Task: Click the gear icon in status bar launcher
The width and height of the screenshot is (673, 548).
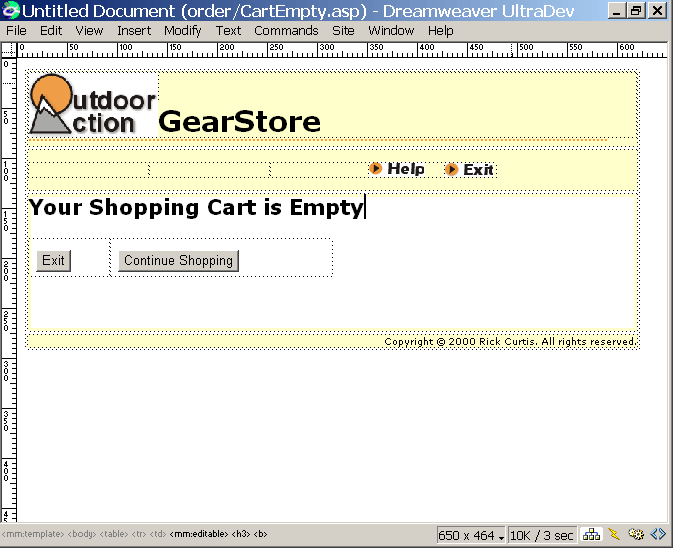Action: pos(636,535)
